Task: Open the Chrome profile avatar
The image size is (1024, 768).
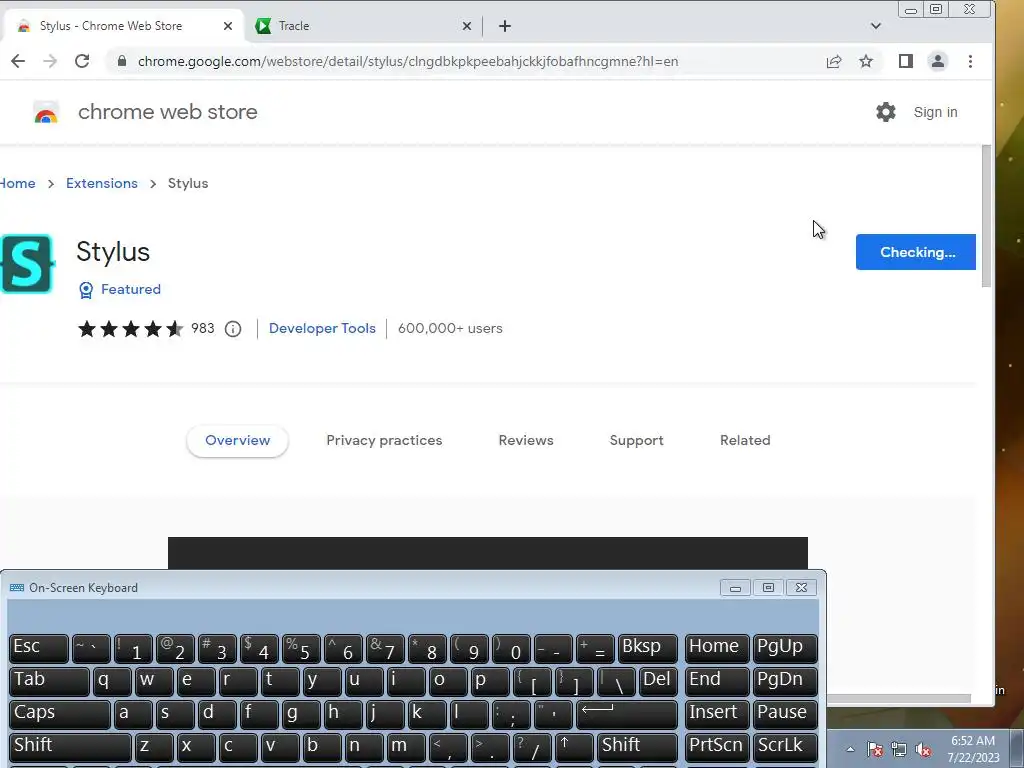Action: pos(938,61)
